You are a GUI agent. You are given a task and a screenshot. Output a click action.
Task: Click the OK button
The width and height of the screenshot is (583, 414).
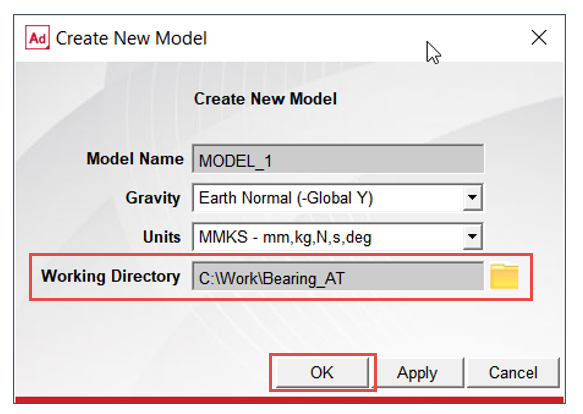click(322, 372)
